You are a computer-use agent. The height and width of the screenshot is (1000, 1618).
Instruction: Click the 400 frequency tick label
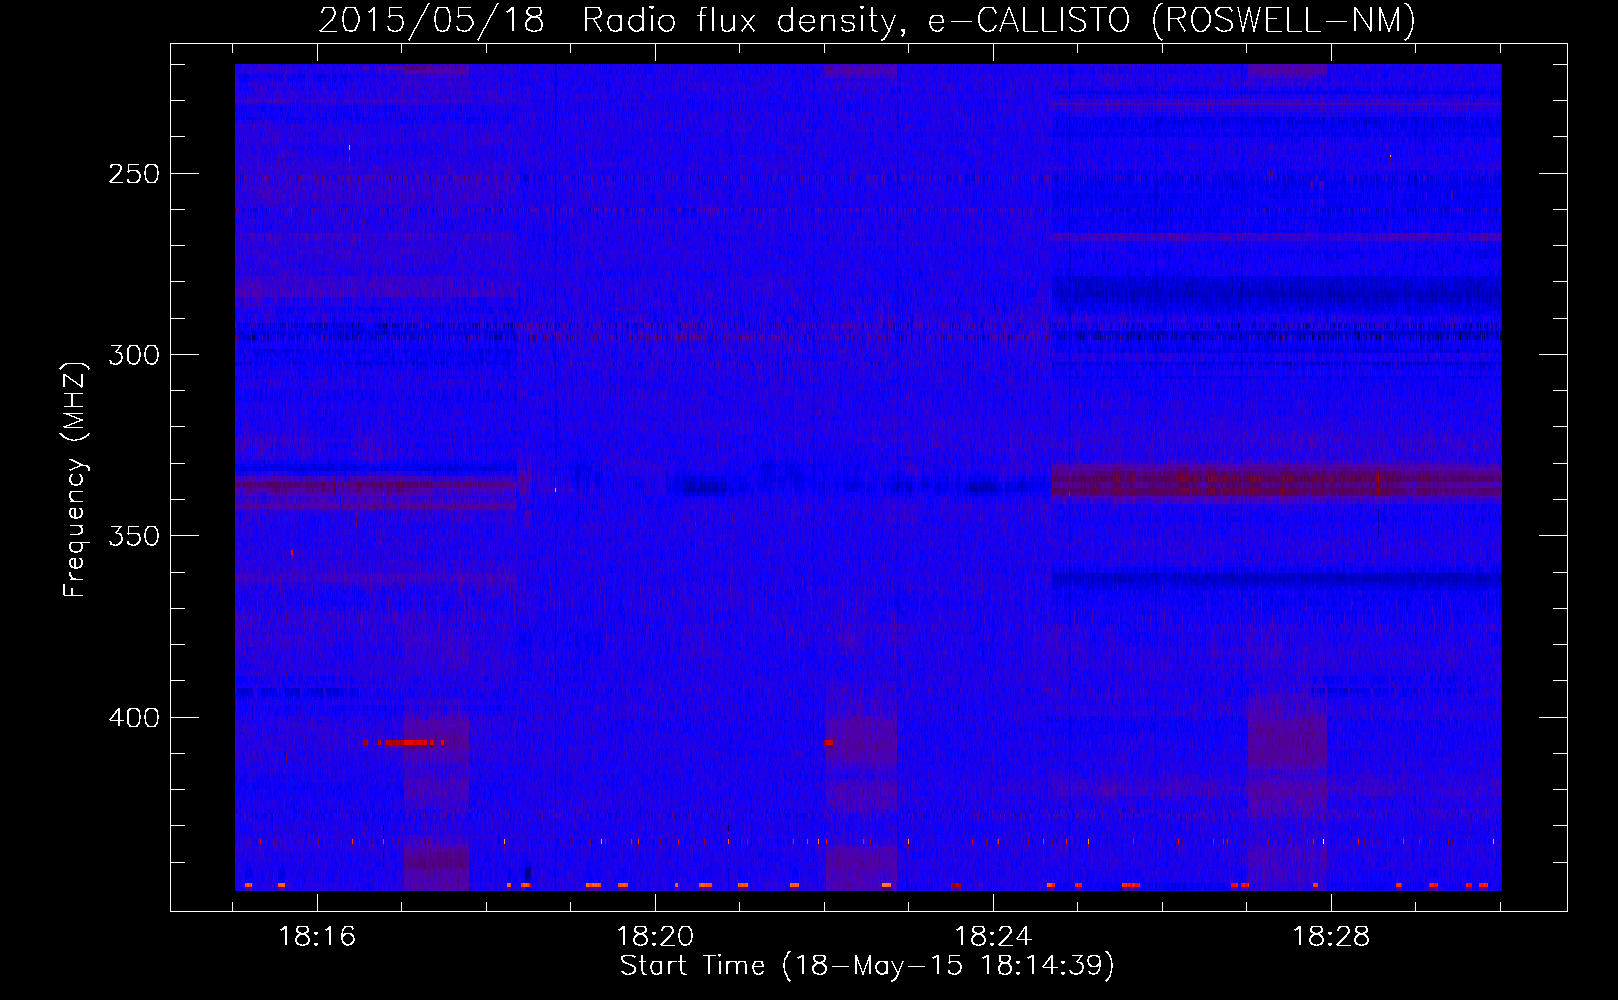pyautogui.click(x=134, y=718)
